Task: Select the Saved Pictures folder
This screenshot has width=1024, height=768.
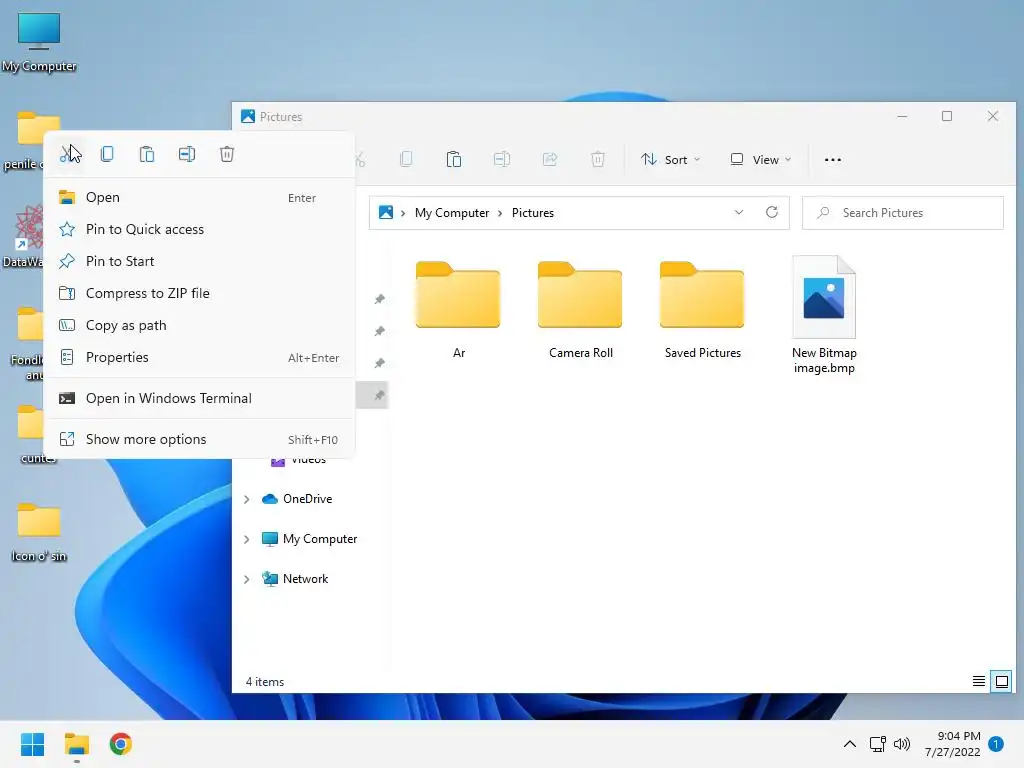Action: (x=703, y=310)
